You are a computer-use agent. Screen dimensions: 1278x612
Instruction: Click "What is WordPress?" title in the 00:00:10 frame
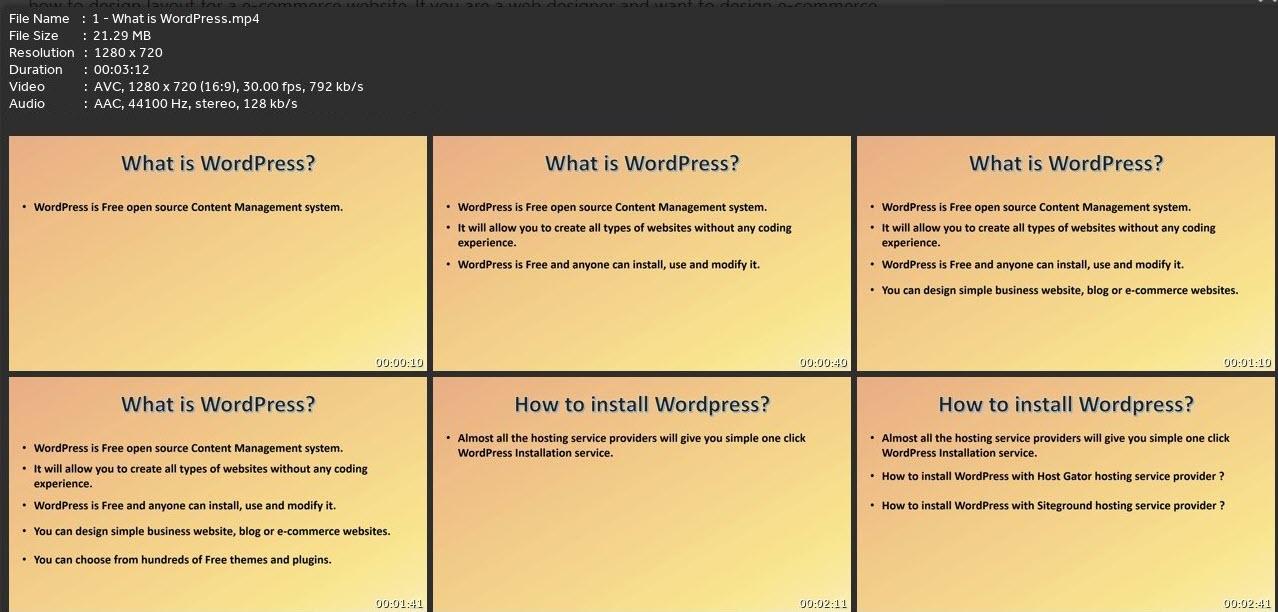218,163
